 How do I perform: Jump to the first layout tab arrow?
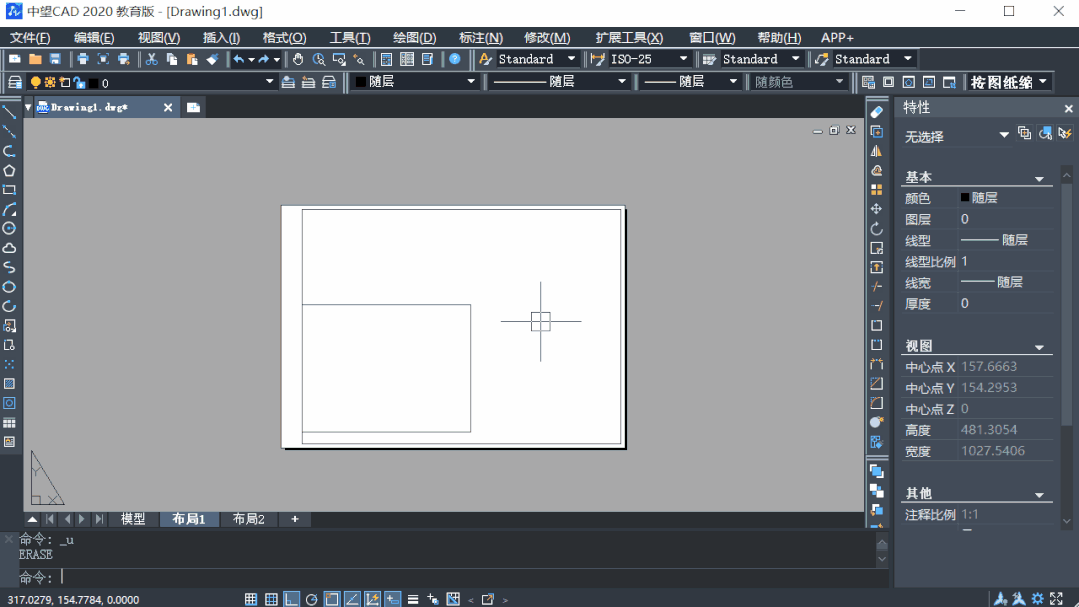tap(50, 519)
